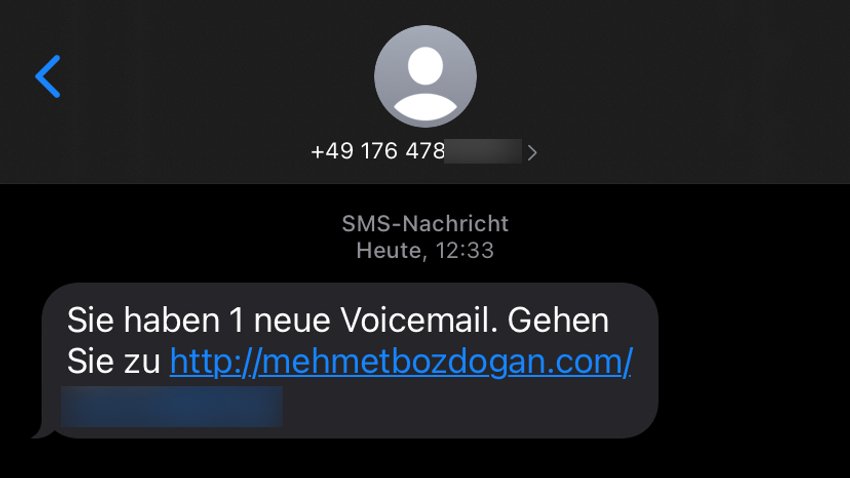Image resolution: width=850 pixels, height=478 pixels.
Task: Tap the blurred part of the phone number
Action: (x=483, y=151)
